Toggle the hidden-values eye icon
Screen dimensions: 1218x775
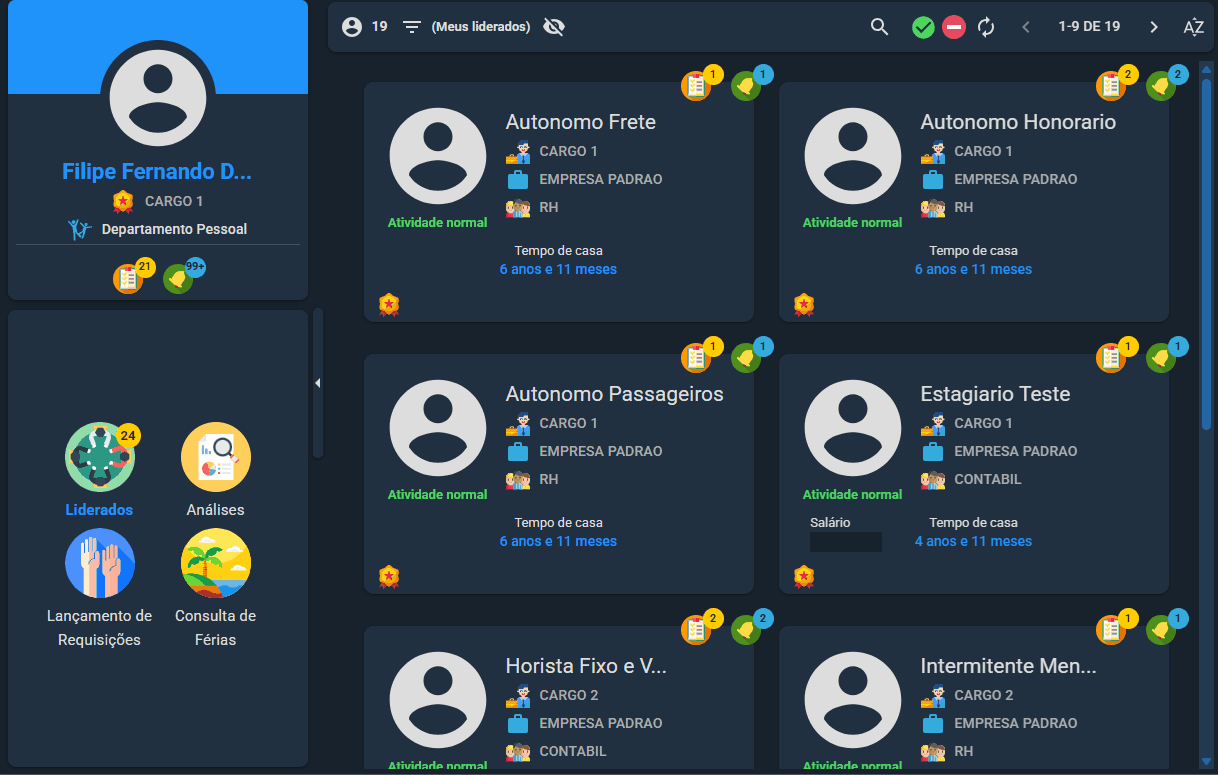coord(553,27)
